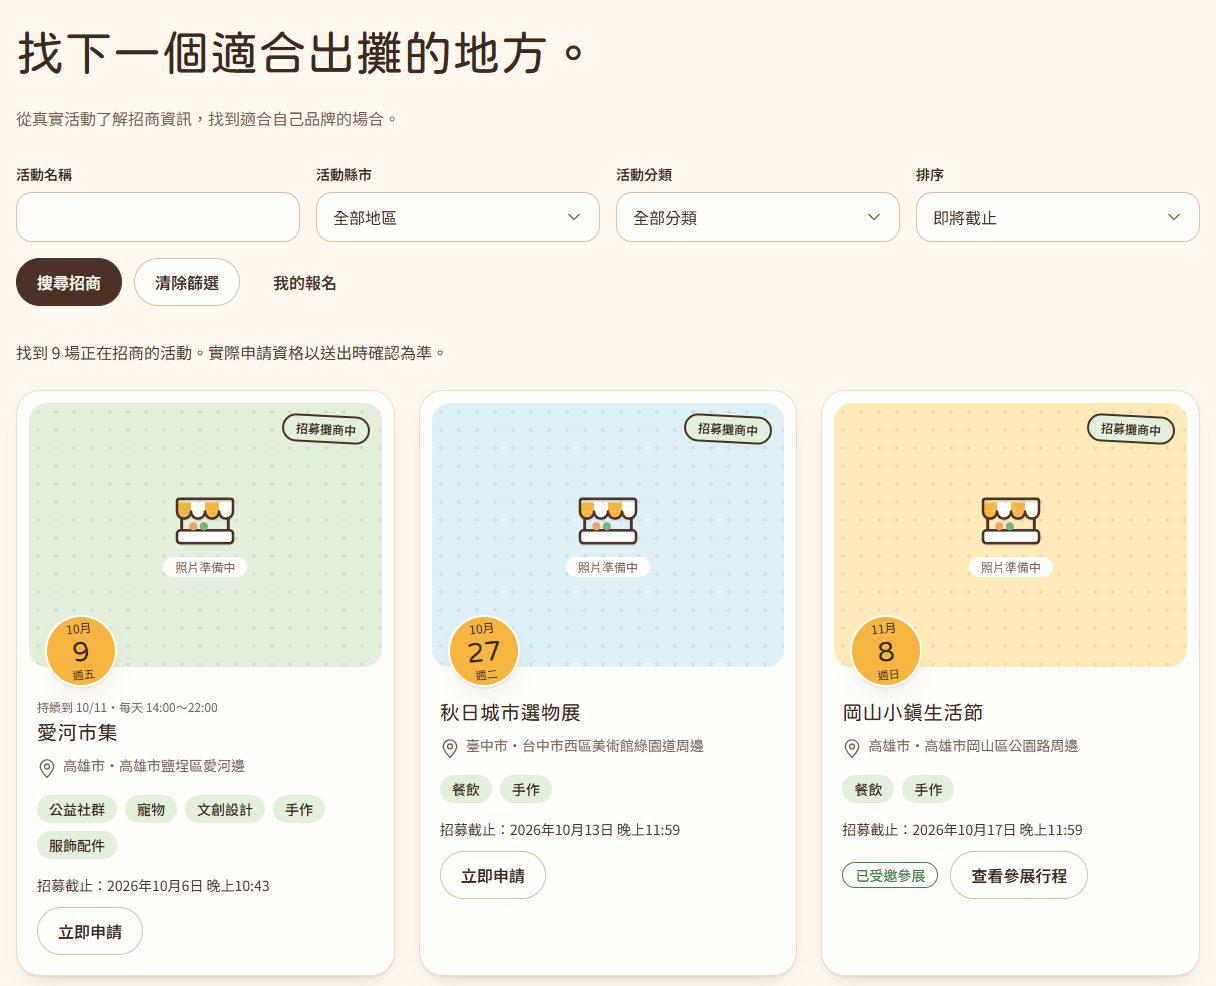Click the green 愛河市集 cover image
The height and width of the screenshot is (986, 1216).
(x=205, y=535)
